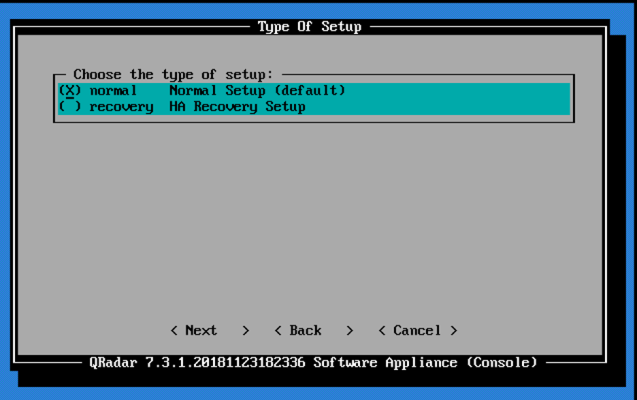Click the Next button
The image size is (637, 400).
tap(210, 331)
